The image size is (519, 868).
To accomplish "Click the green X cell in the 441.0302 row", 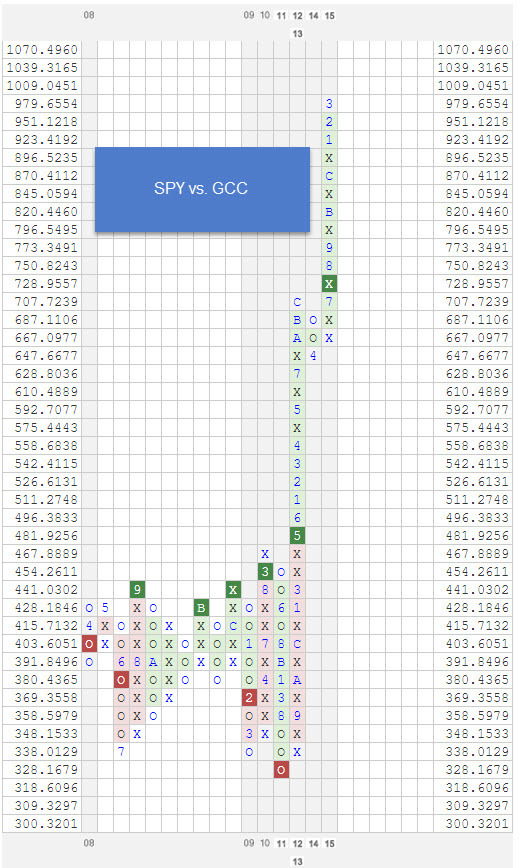I will click(x=233, y=590).
